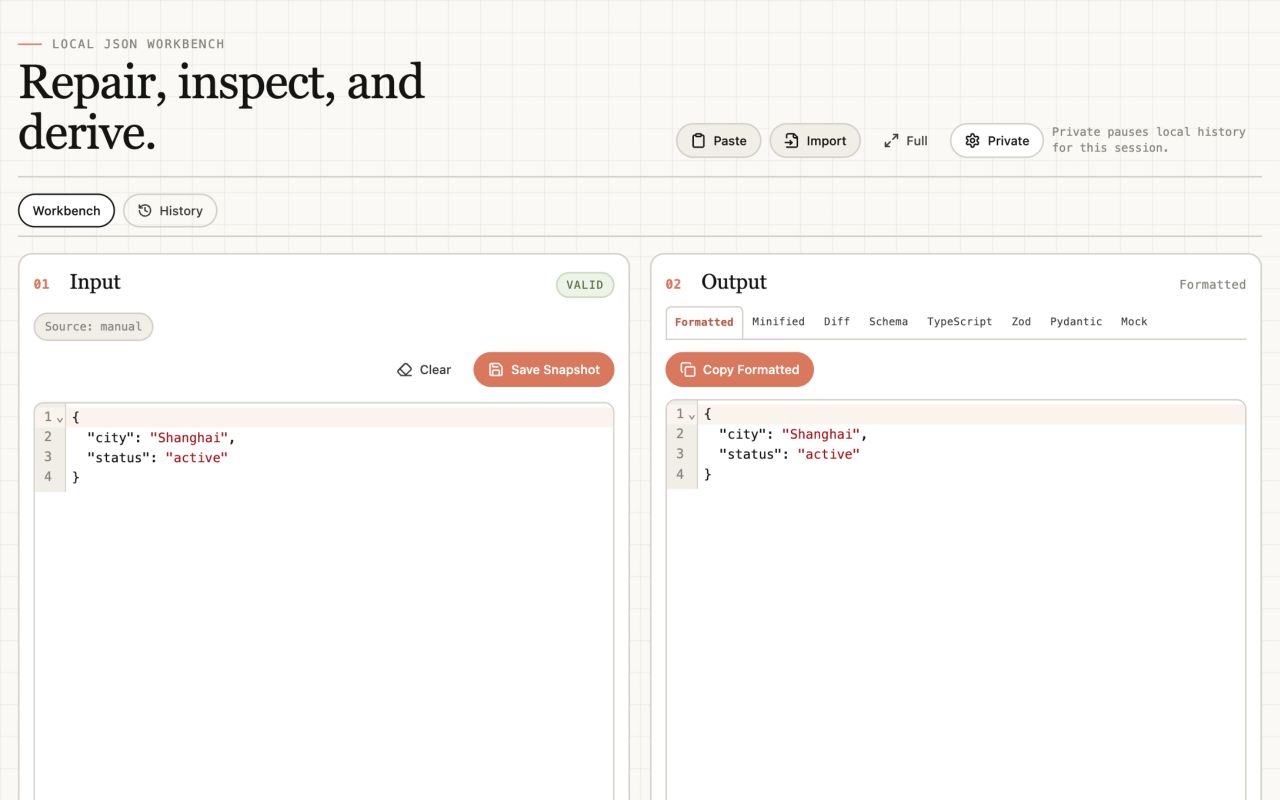Screen dimensions: 1280x800
Task: Select the Formatted output tab
Action: (704, 322)
